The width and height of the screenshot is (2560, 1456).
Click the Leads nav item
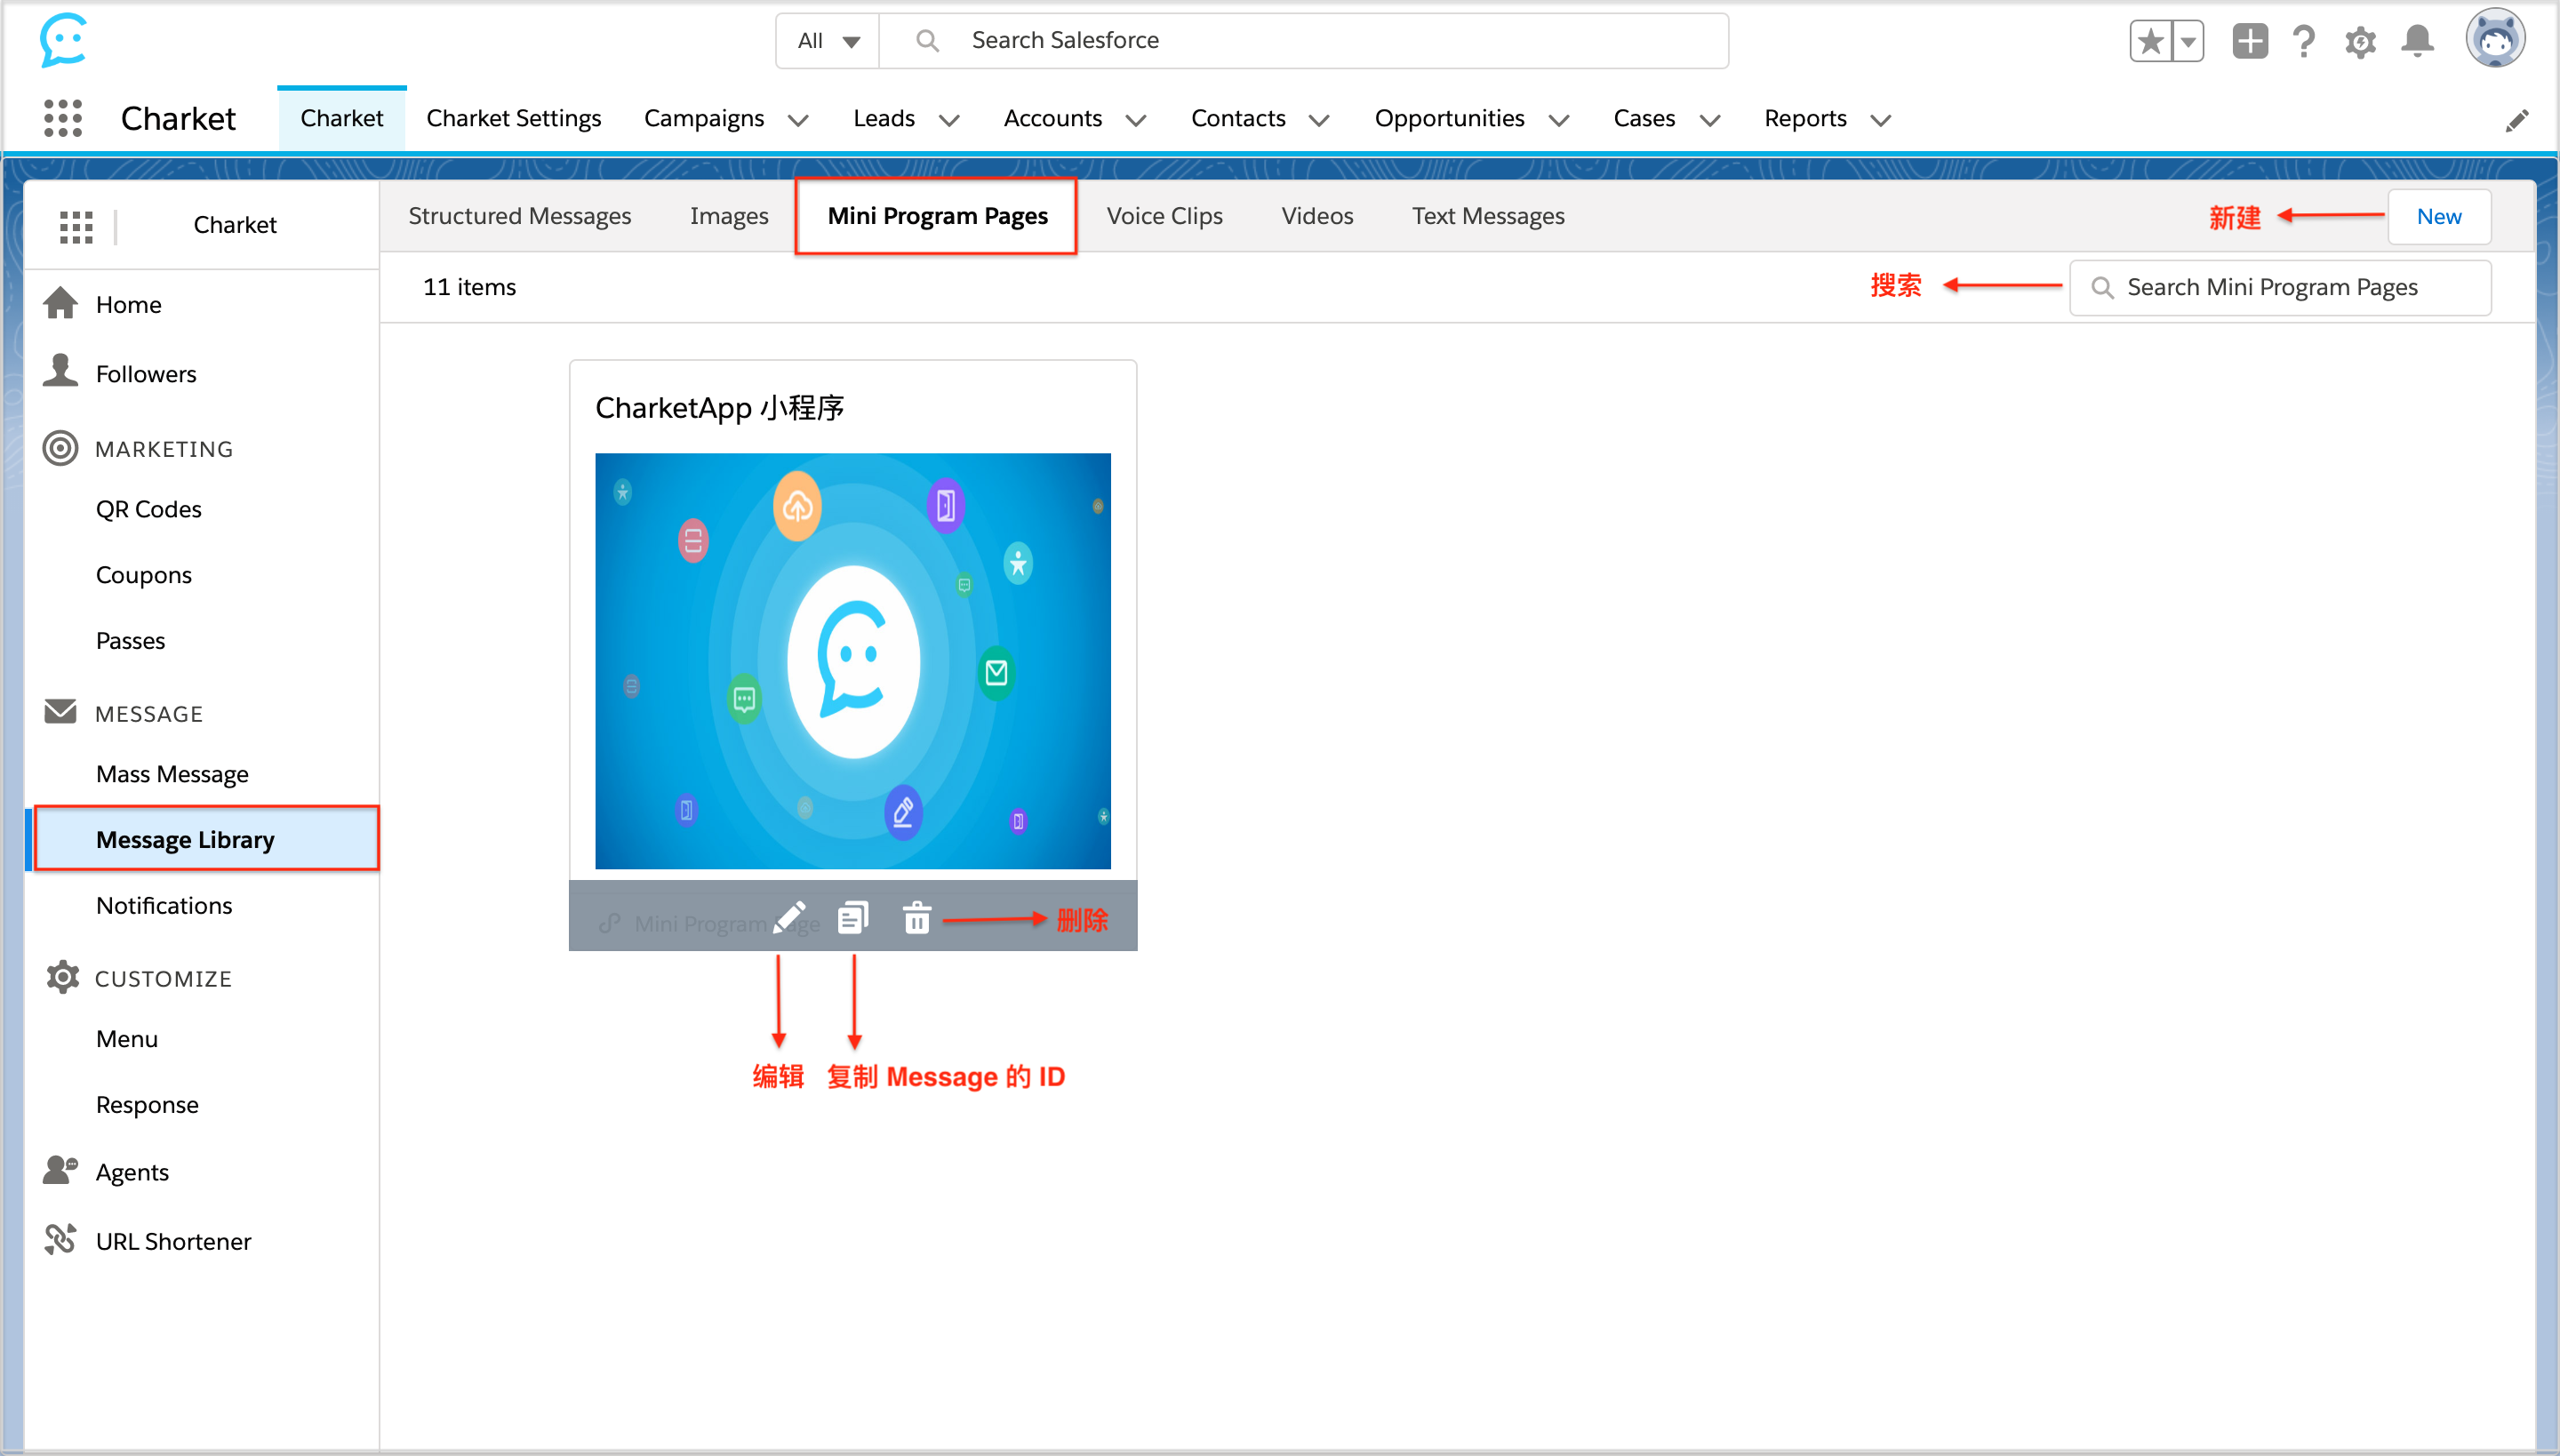(x=884, y=119)
